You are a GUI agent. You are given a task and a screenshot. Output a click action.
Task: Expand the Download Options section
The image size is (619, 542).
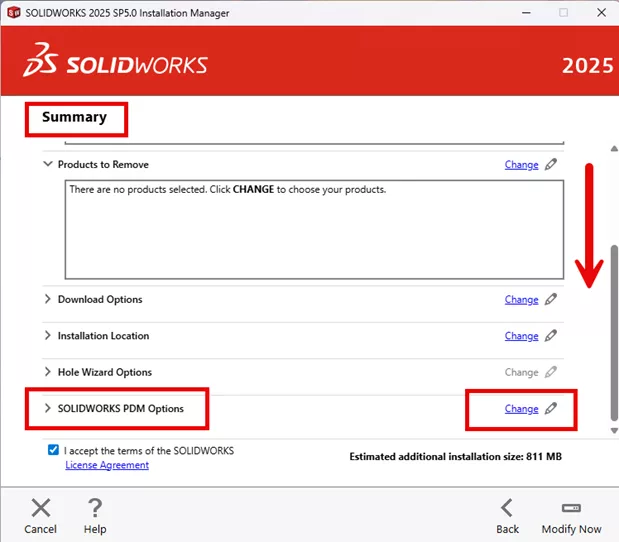pyautogui.click(x=47, y=299)
